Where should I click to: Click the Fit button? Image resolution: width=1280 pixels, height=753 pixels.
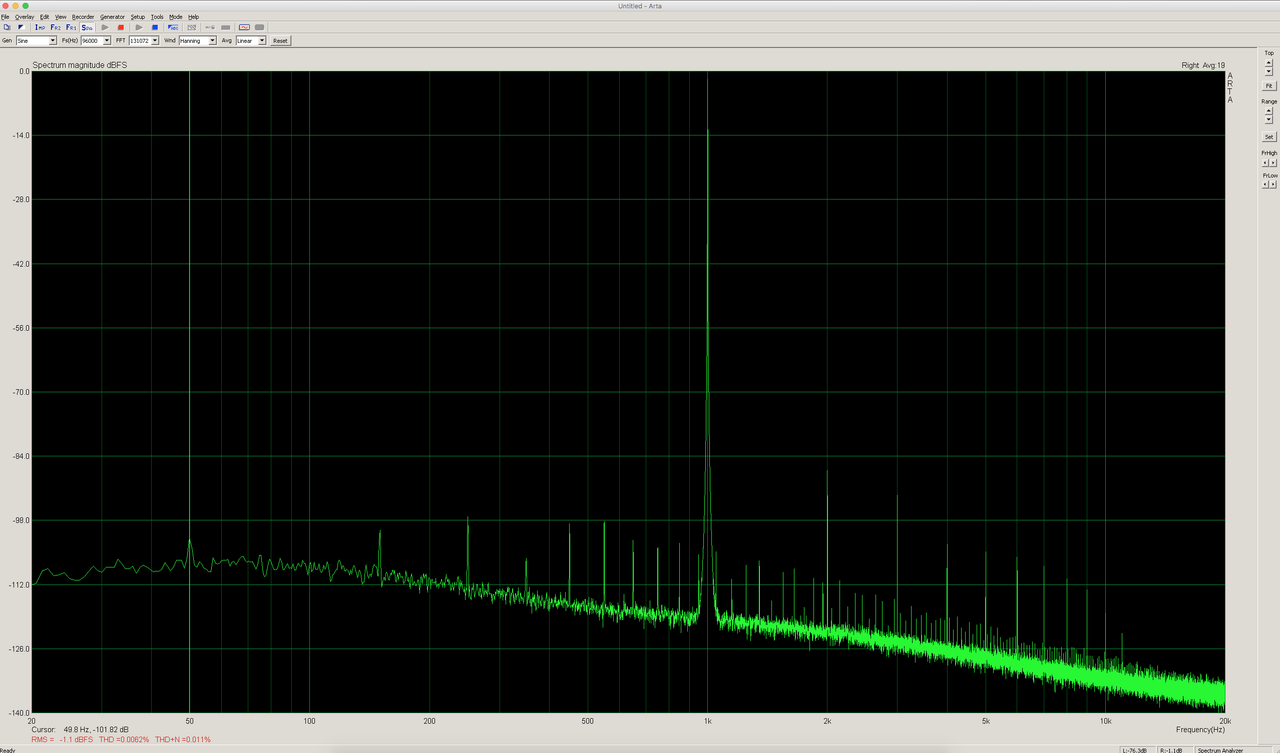(x=1269, y=86)
